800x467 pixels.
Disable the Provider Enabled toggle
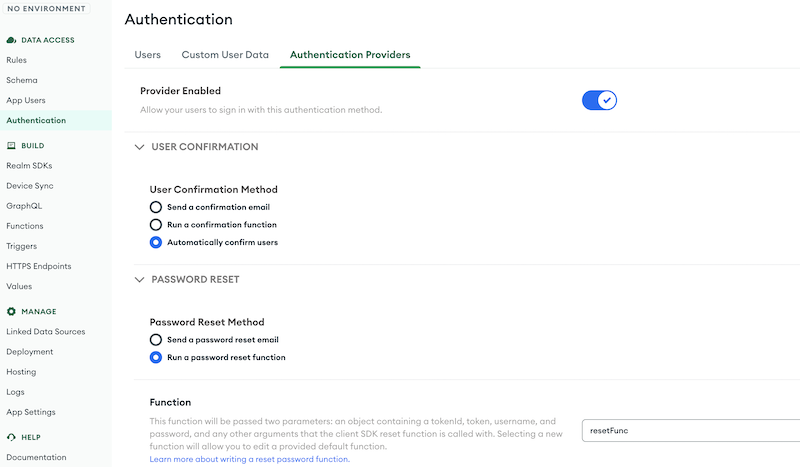tap(599, 100)
